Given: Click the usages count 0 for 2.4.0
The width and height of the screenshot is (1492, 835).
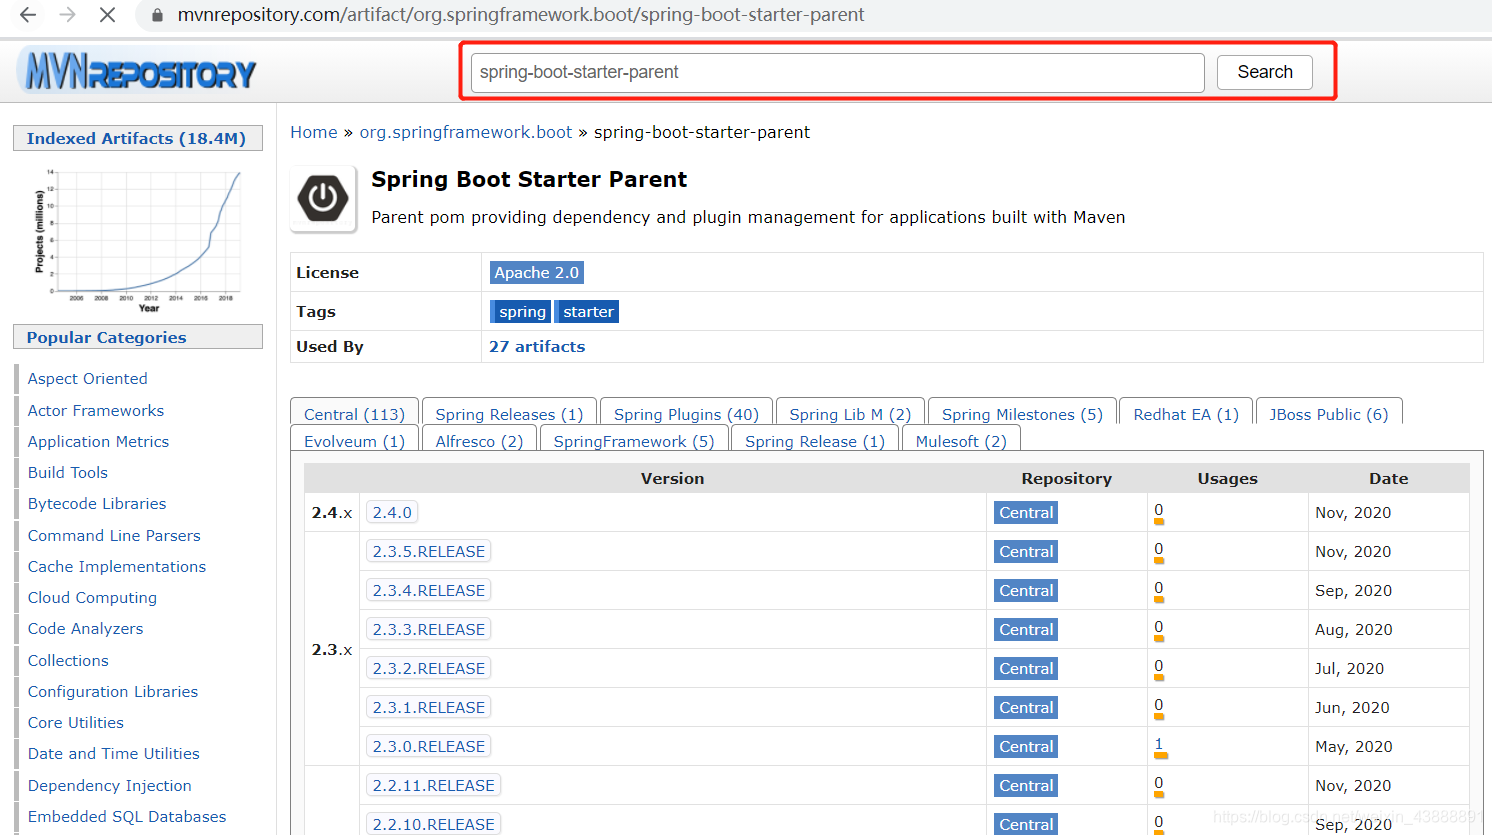Looking at the screenshot, I should (x=1159, y=510).
